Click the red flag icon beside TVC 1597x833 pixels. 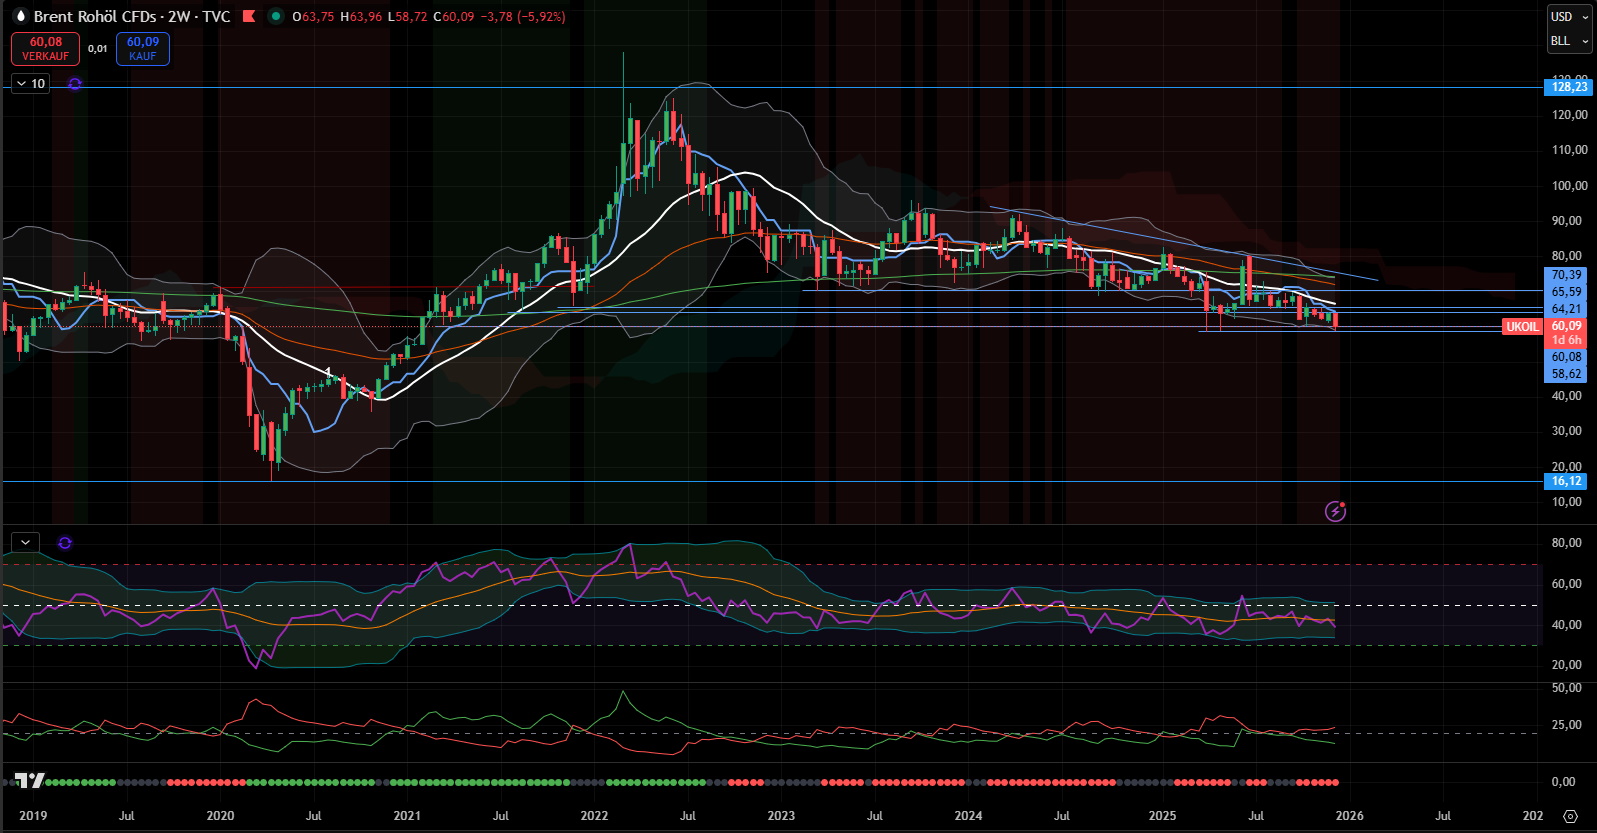(249, 16)
